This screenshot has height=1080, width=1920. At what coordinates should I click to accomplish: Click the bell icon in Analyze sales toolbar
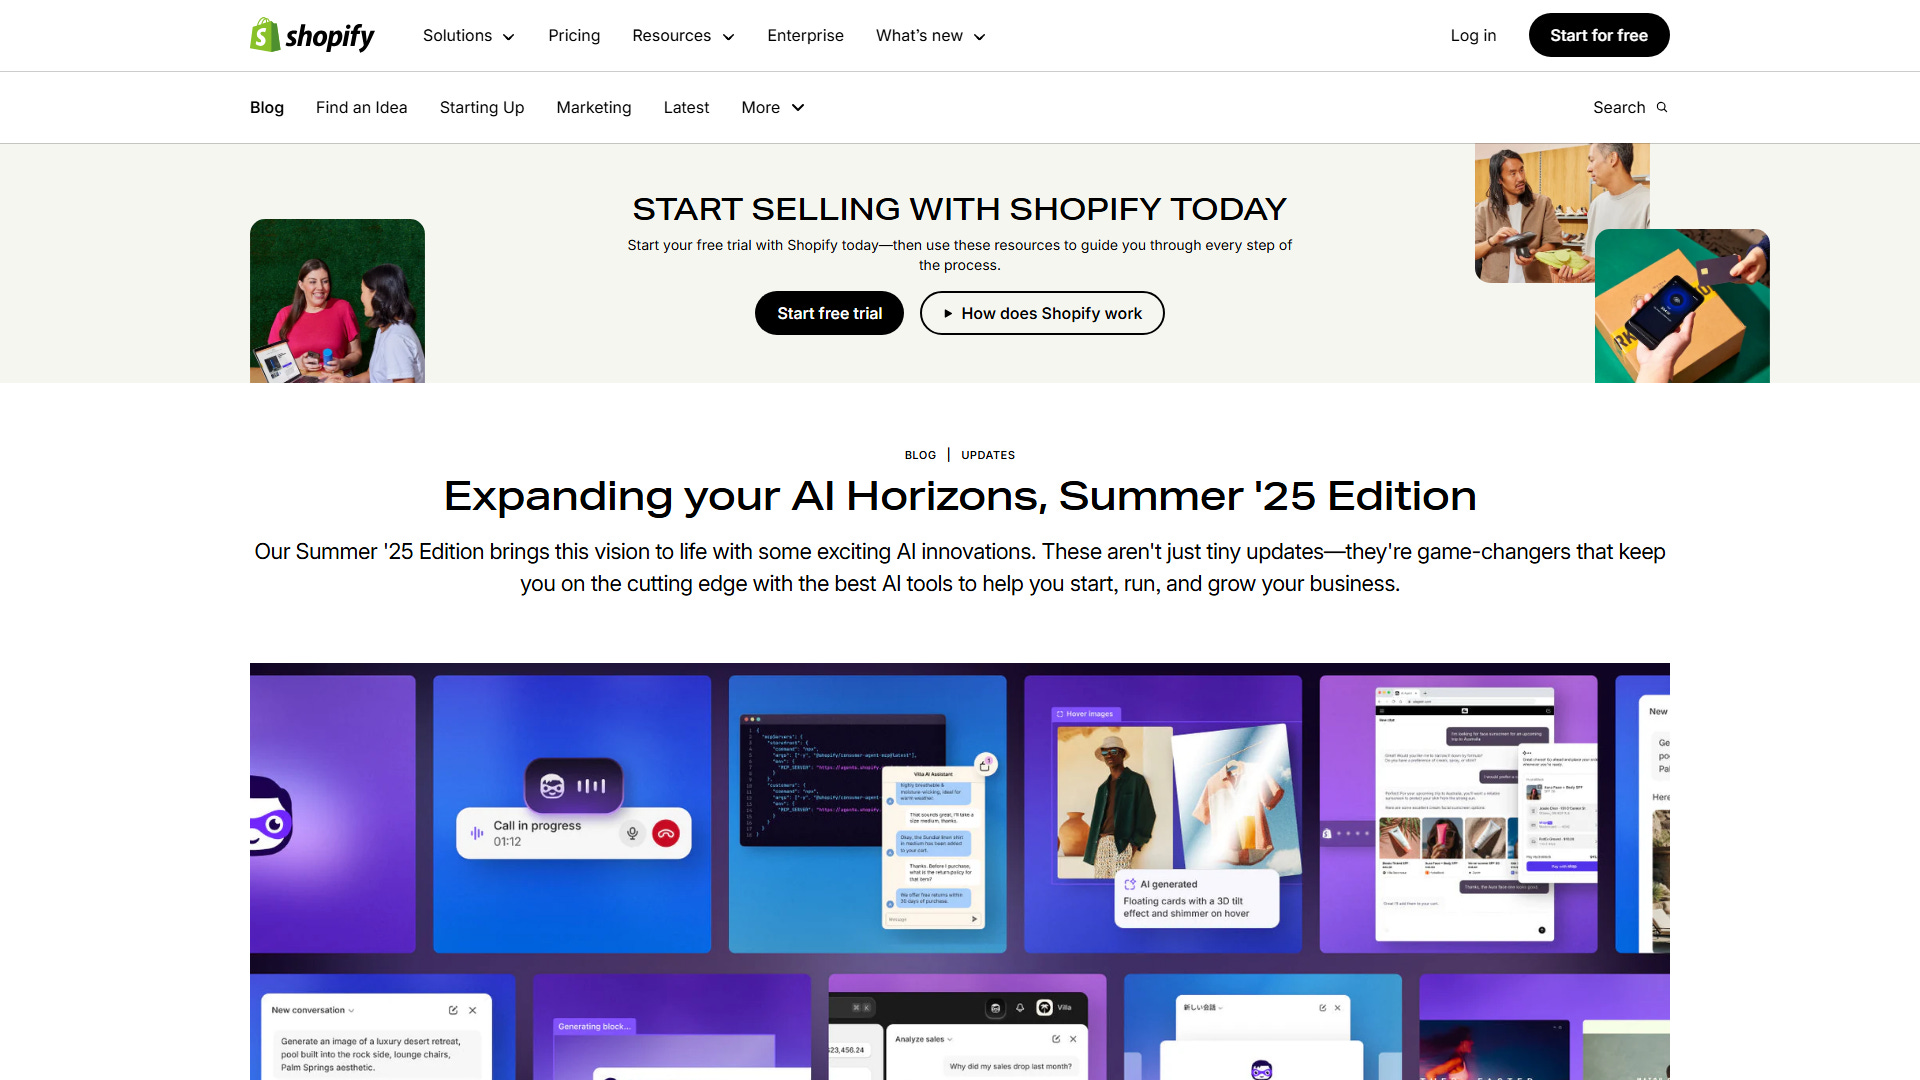pyautogui.click(x=1020, y=1008)
